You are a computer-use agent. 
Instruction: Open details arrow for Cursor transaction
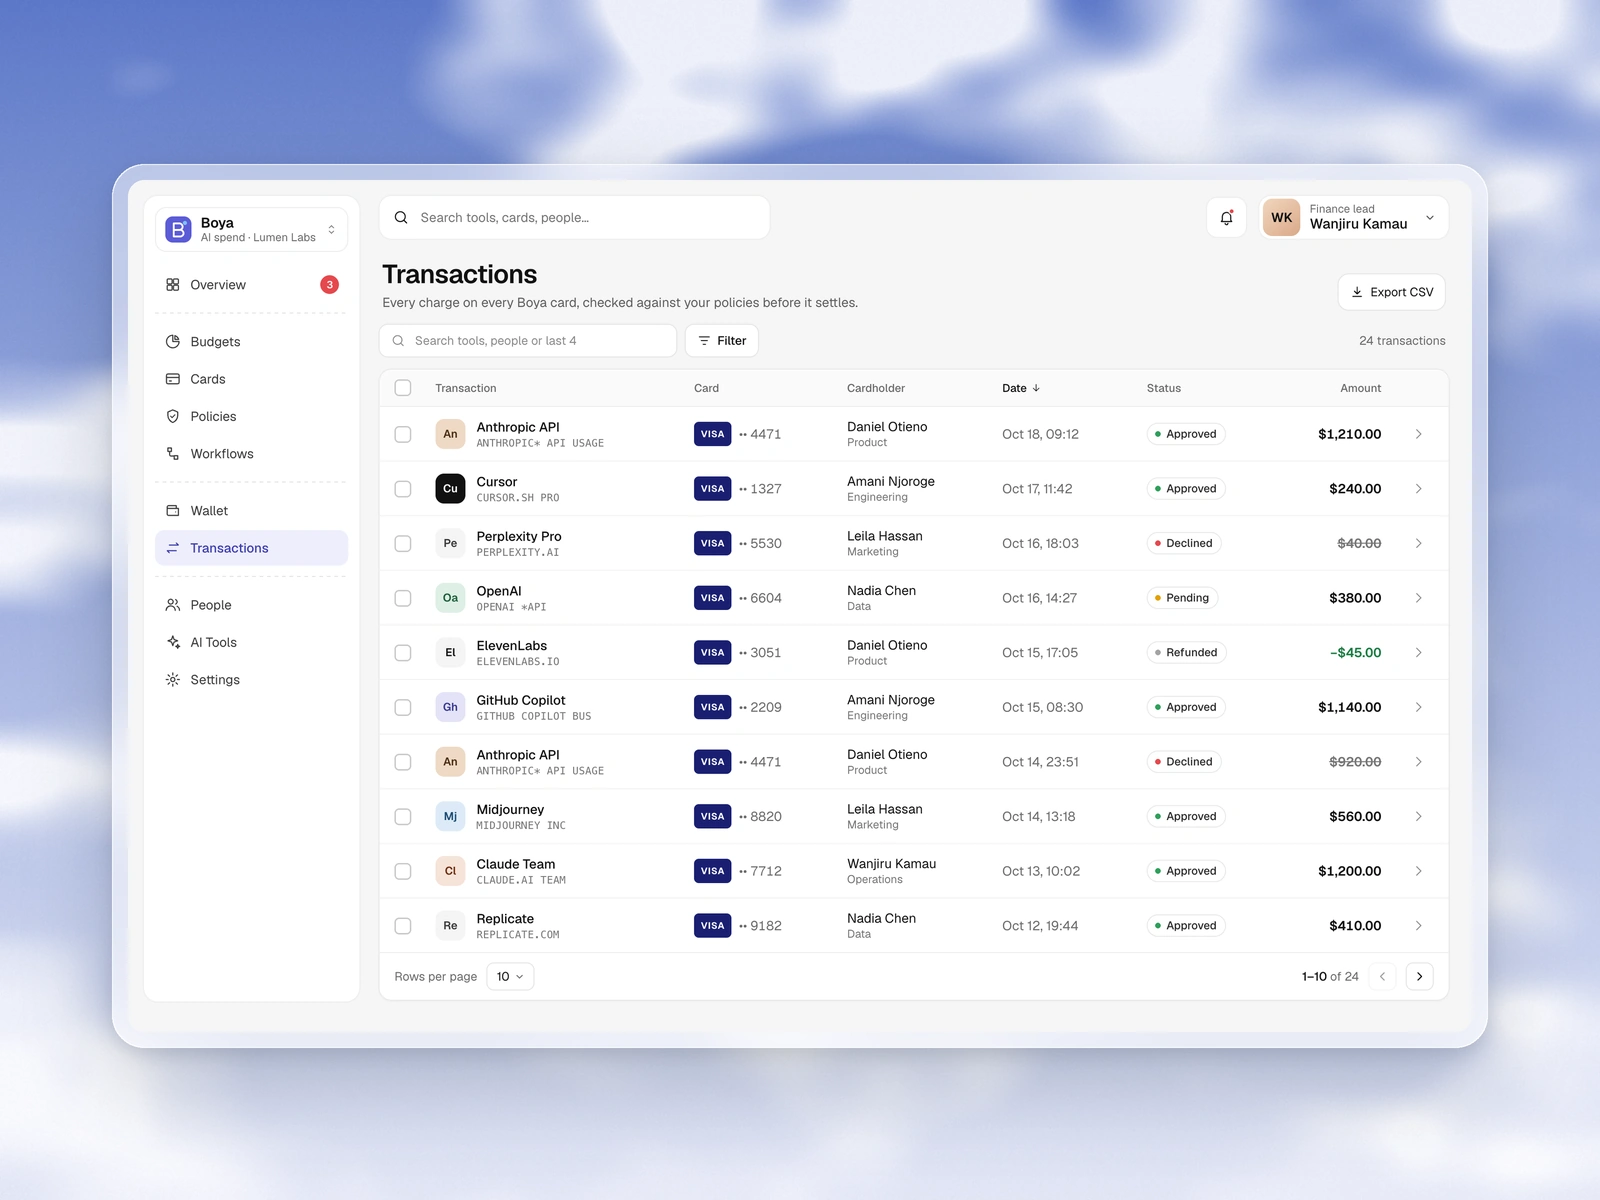tap(1418, 489)
